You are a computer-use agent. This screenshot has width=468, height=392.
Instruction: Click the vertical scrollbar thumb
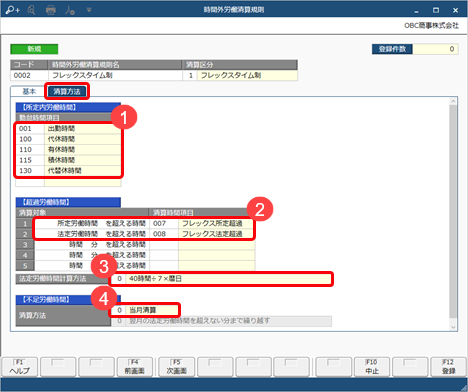point(453,212)
